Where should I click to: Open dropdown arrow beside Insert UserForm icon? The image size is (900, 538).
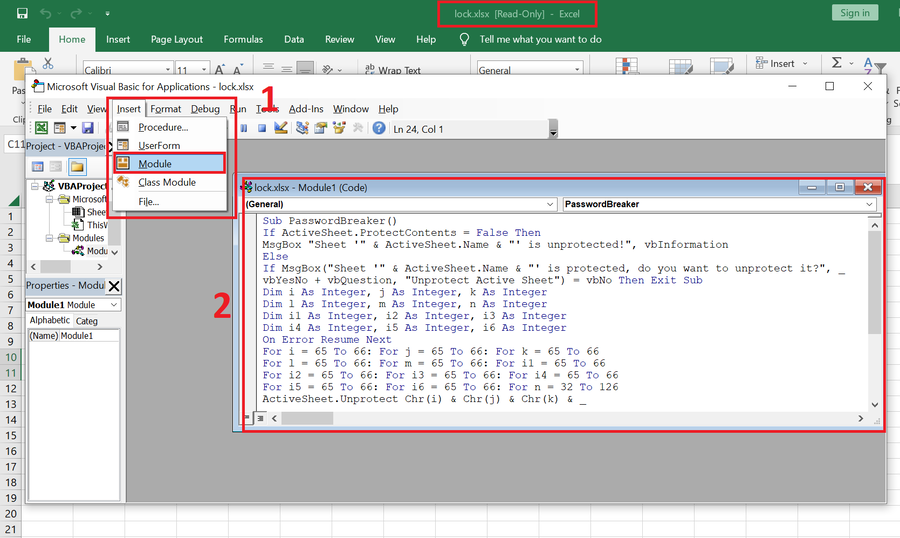tap(73, 128)
